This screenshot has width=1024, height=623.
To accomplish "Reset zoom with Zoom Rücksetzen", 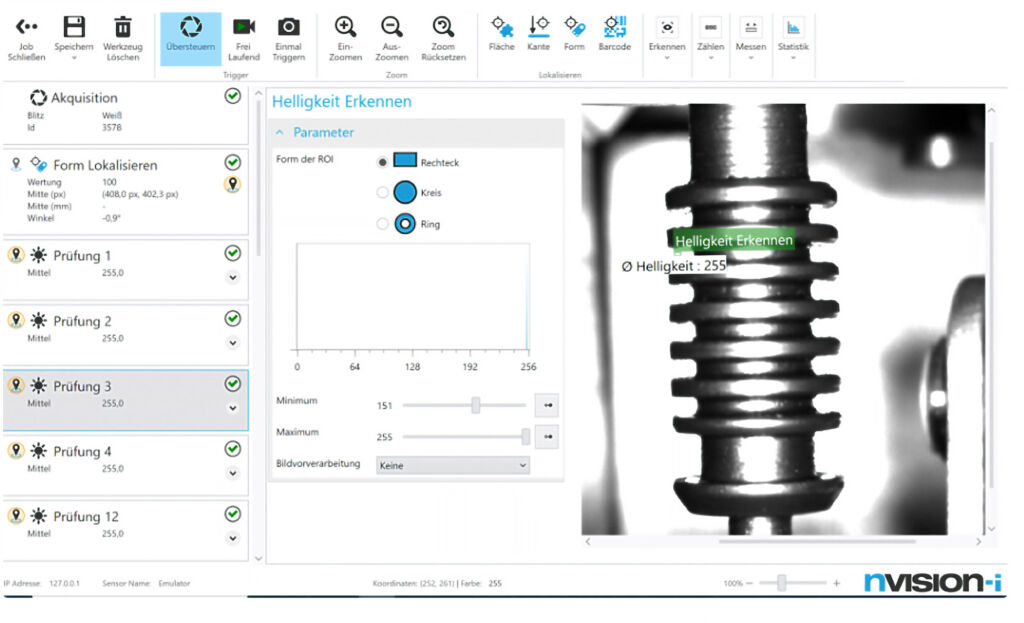I will pyautogui.click(x=443, y=27).
